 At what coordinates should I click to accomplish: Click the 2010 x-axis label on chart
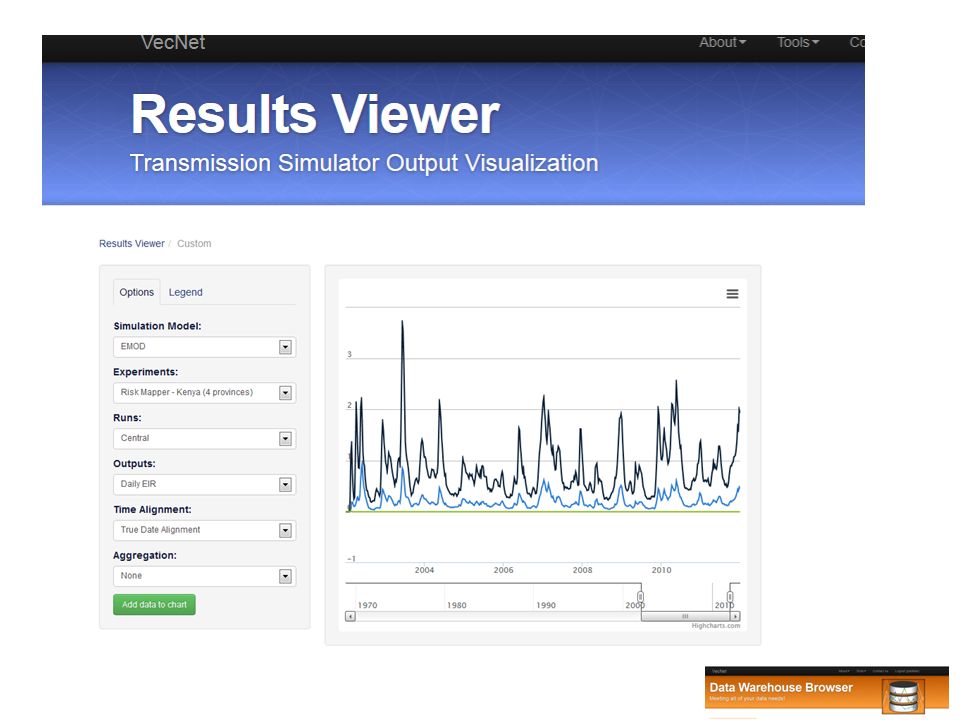click(x=661, y=570)
